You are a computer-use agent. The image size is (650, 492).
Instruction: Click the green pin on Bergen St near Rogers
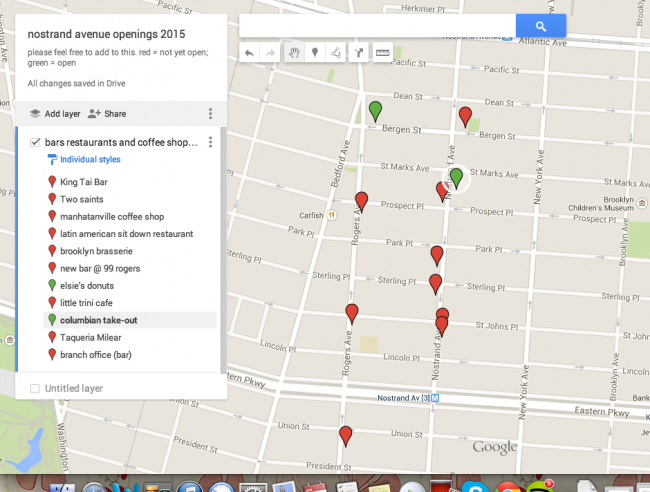coord(375,111)
